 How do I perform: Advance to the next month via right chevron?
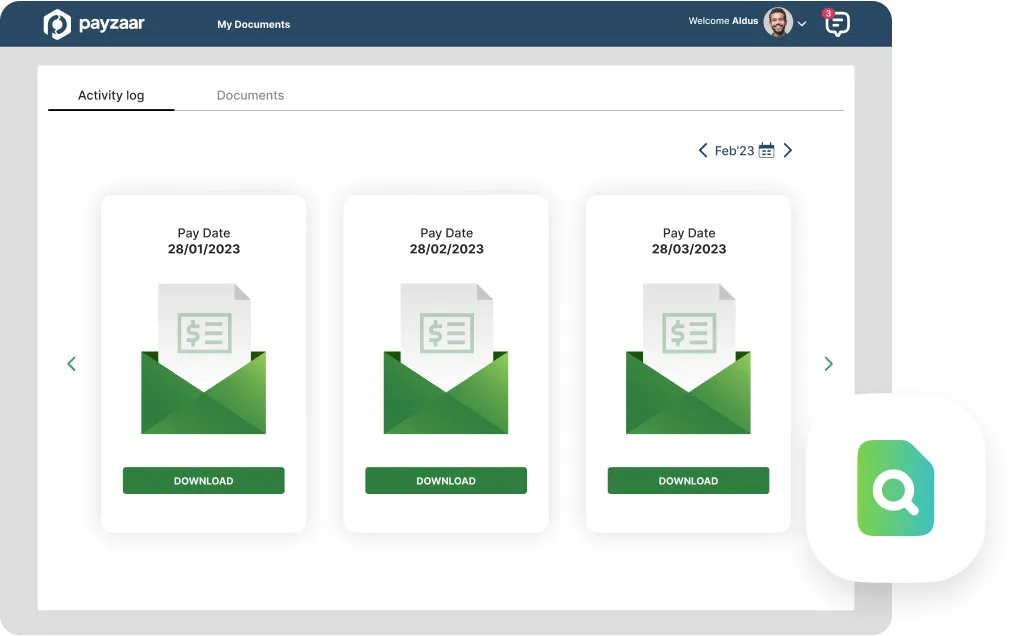coord(788,149)
